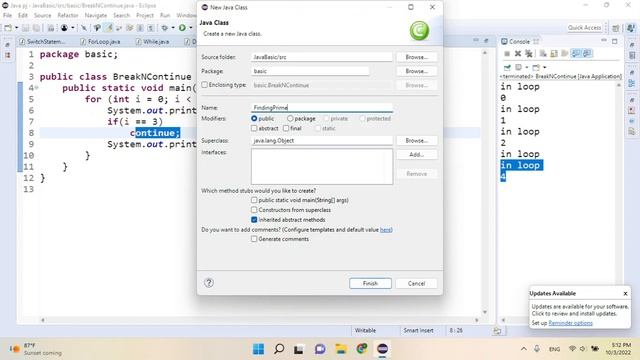Click the New button in the Eclipse toolbar
Screen dimensions: 640x360
8,28
